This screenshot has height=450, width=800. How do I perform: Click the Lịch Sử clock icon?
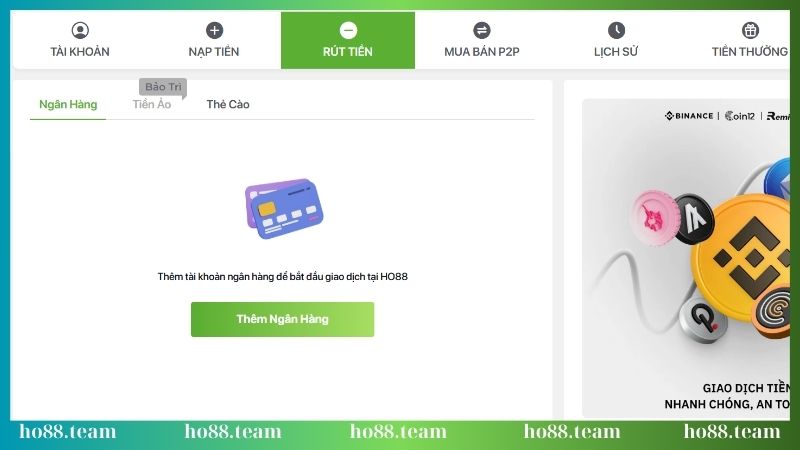(x=616, y=30)
